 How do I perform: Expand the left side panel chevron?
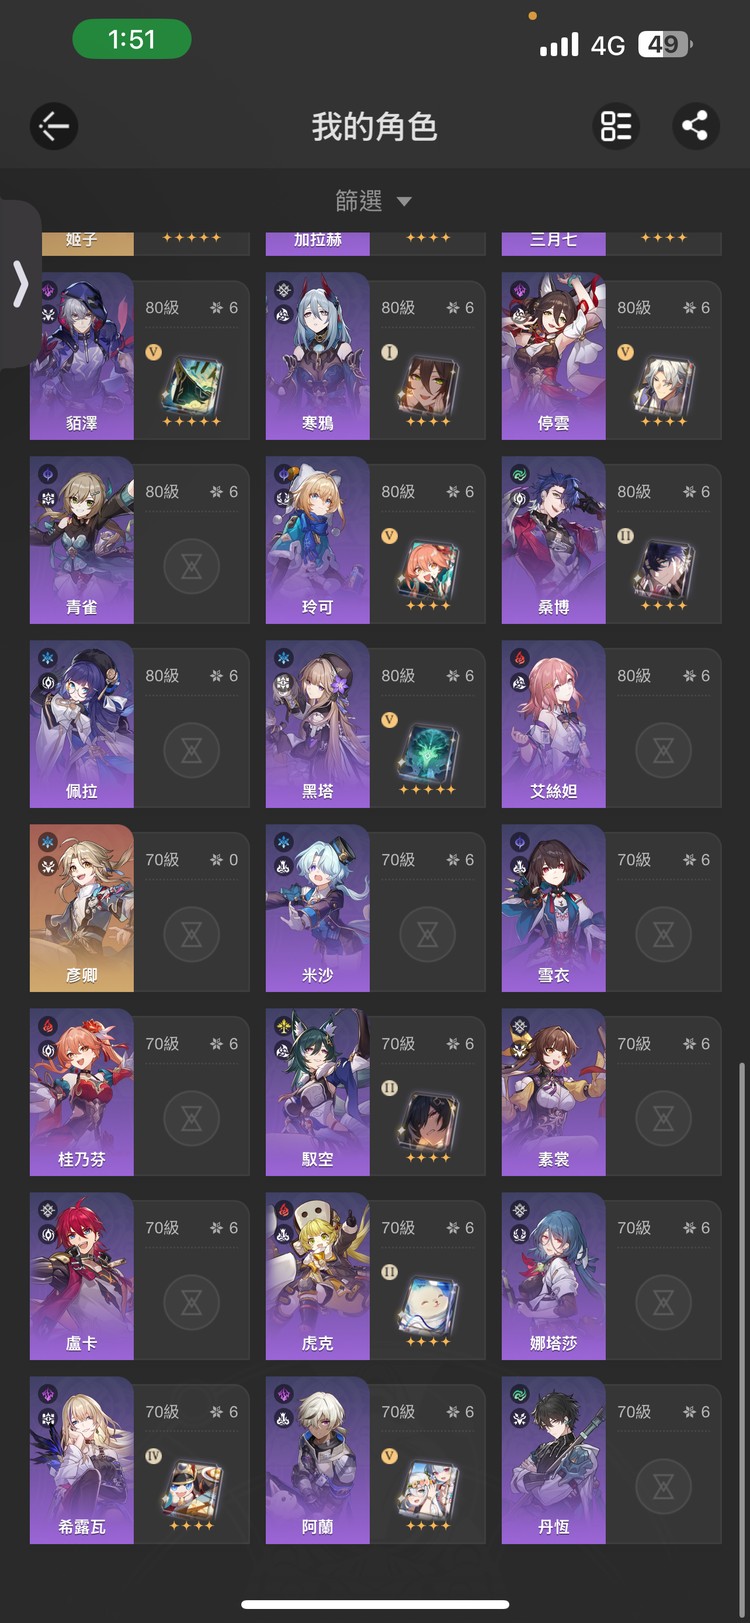20,284
